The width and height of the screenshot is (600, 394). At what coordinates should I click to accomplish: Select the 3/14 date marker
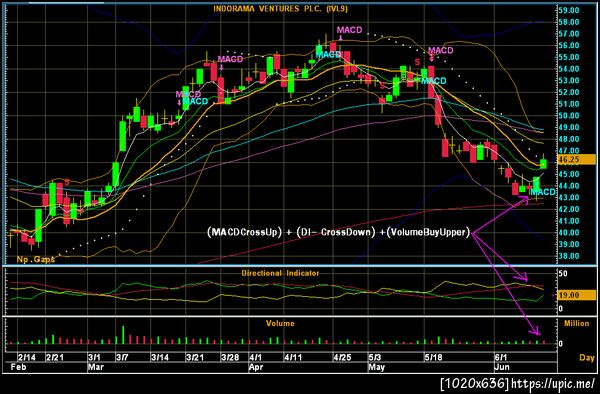(x=160, y=358)
